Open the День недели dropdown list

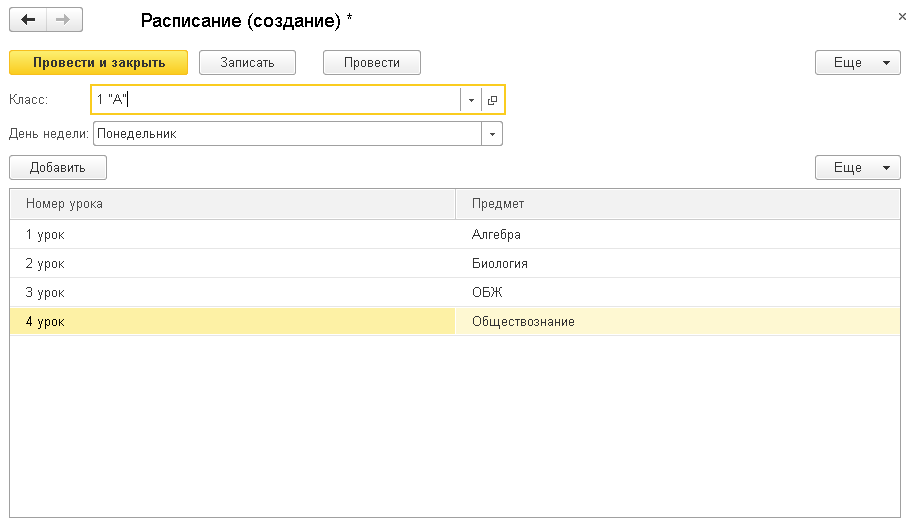492,134
